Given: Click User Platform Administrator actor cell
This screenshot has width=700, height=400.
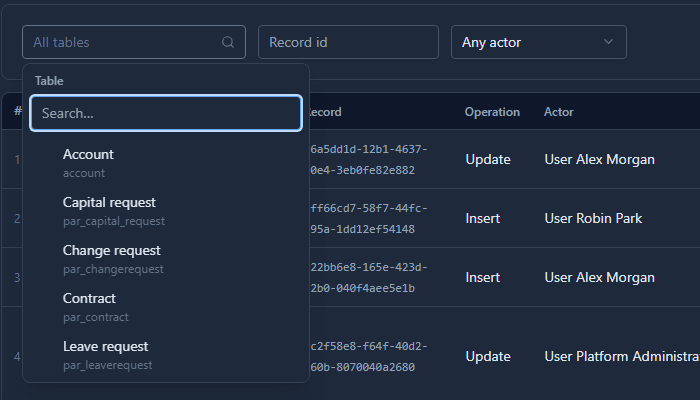Looking at the screenshot, I should coord(622,356).
